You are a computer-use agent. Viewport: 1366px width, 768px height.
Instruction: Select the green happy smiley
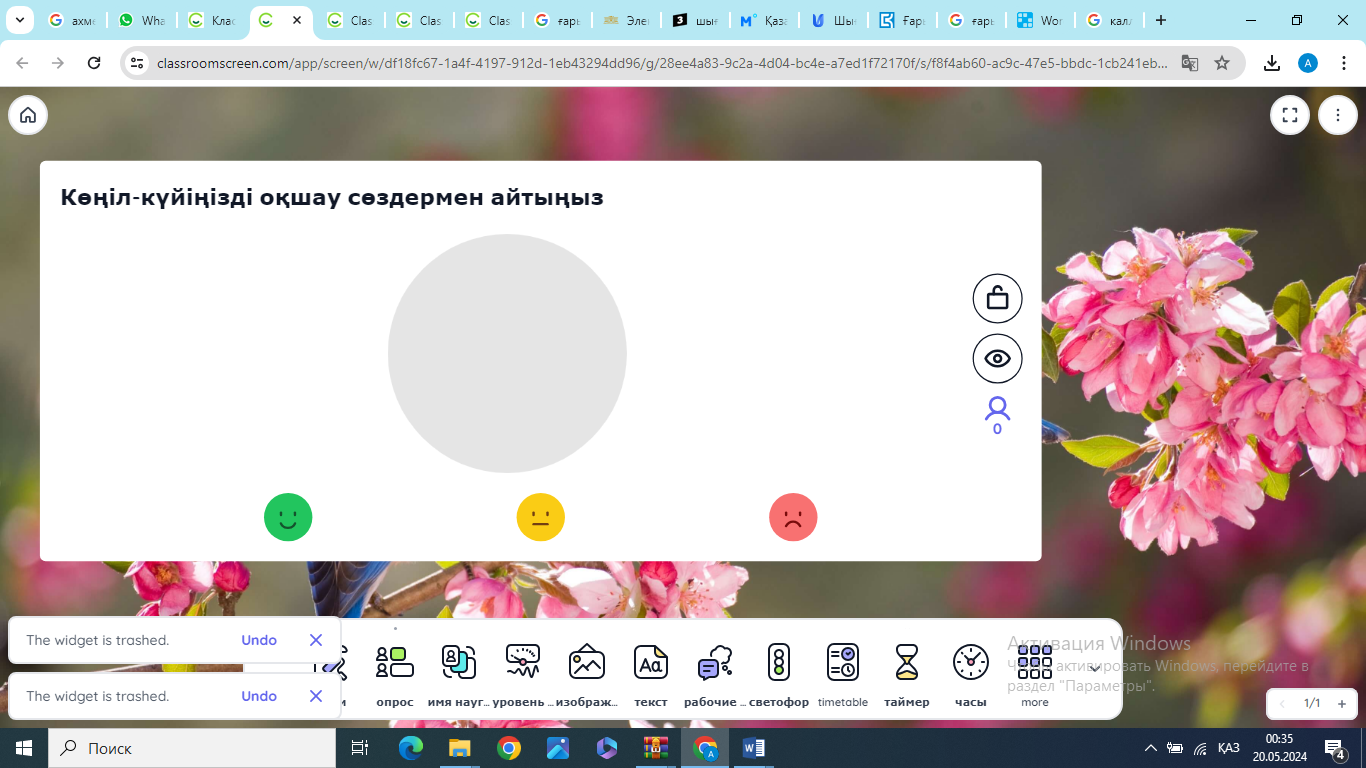click(x=288, y=518)
